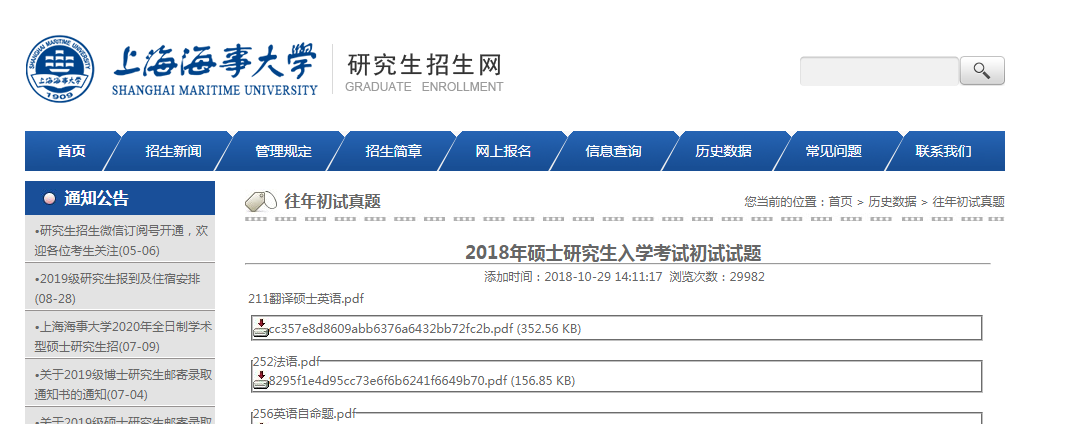Download the cc357e8d8609abb6376a6432bb72fc2b.pdf file link
Viewport: 1066px width, 424px height.
tap(391, 329)
